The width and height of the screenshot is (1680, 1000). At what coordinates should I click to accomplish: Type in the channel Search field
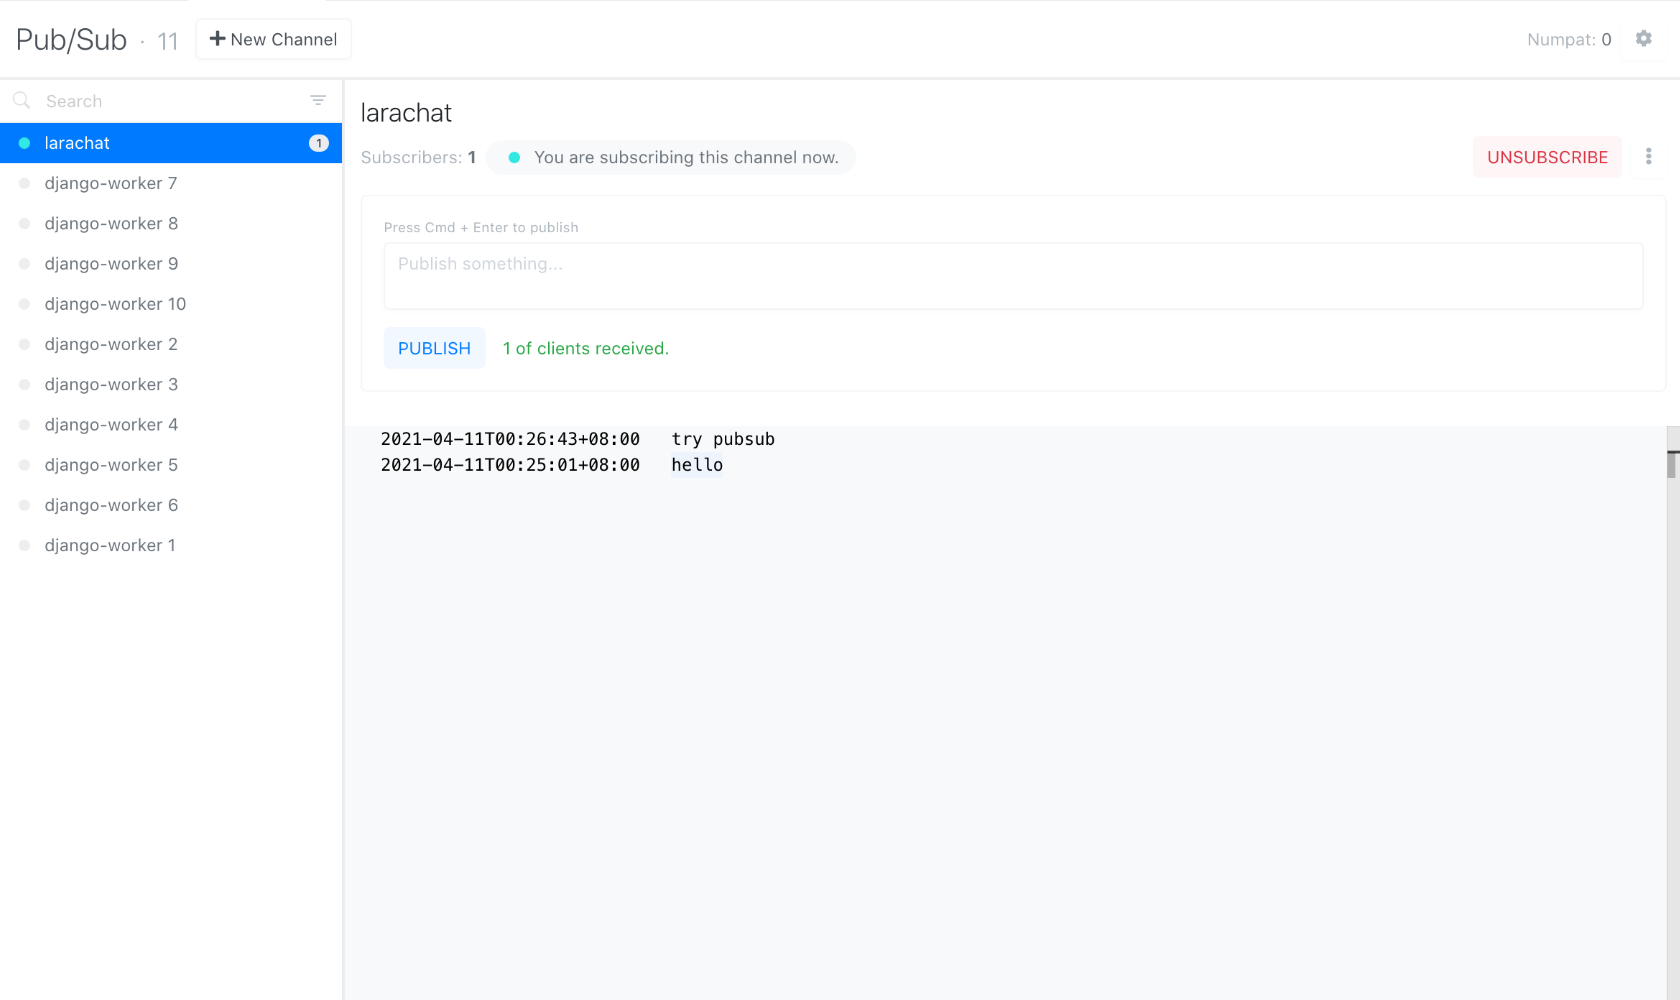170,101
